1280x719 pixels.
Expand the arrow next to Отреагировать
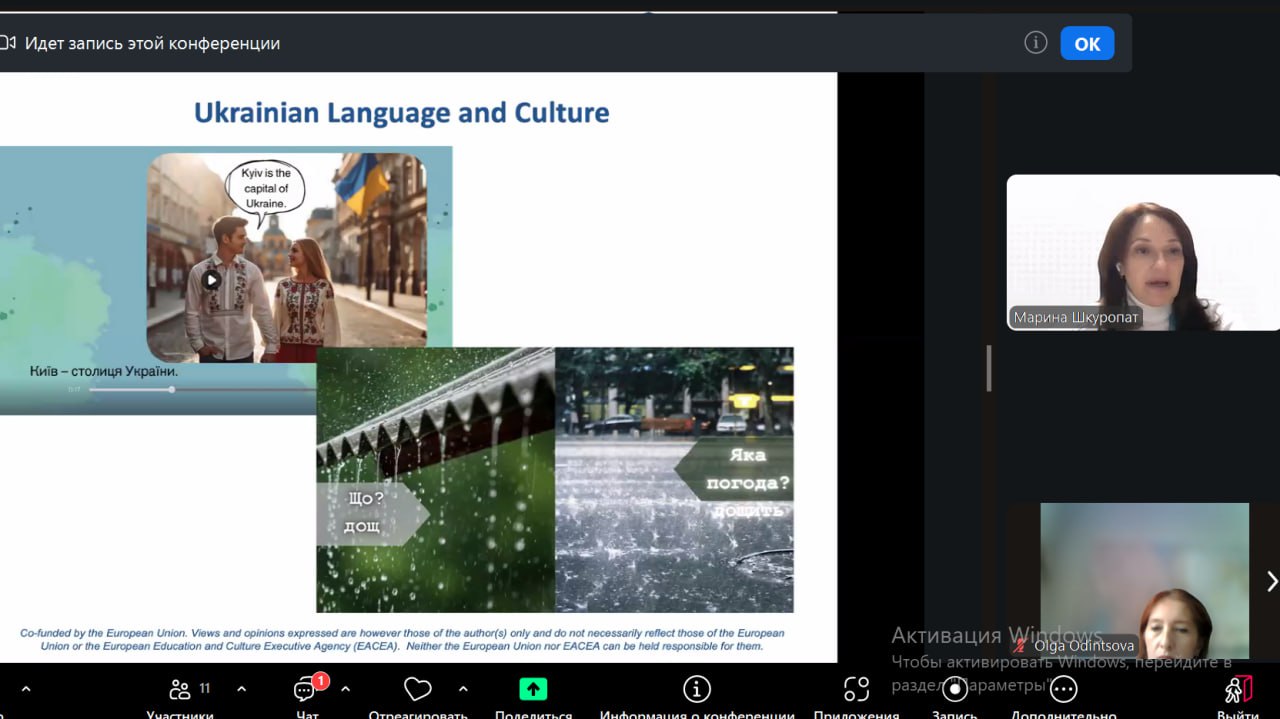point(463,689)
